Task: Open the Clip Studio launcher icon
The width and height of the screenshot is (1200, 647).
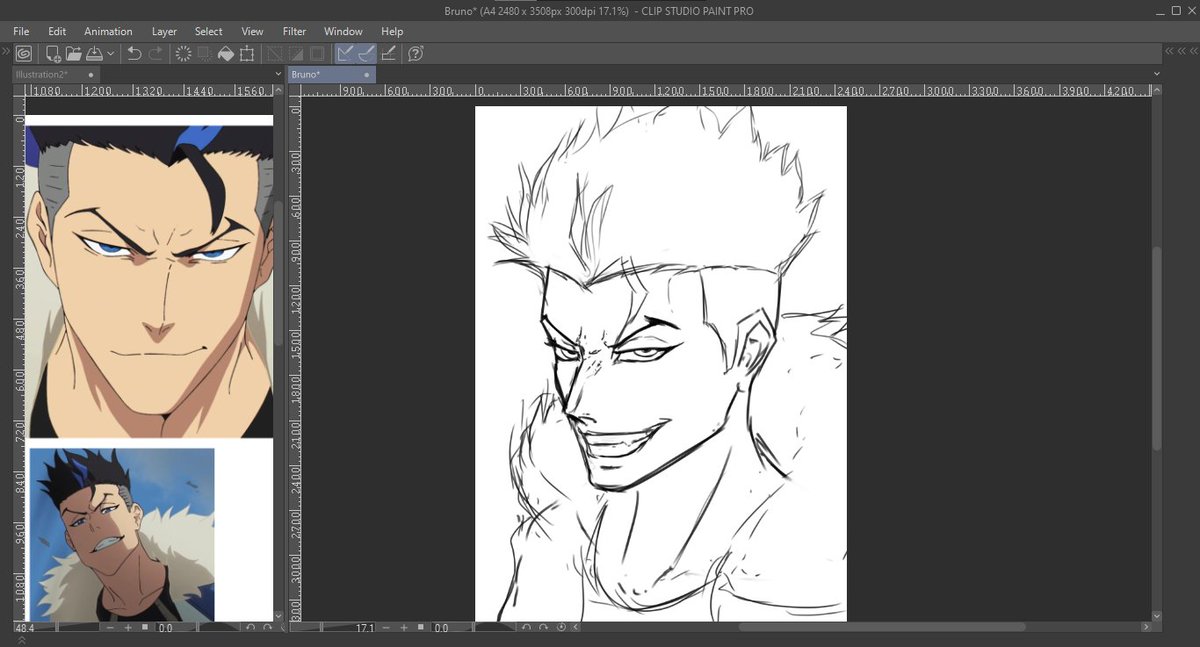Action: (x=24, y=53)
